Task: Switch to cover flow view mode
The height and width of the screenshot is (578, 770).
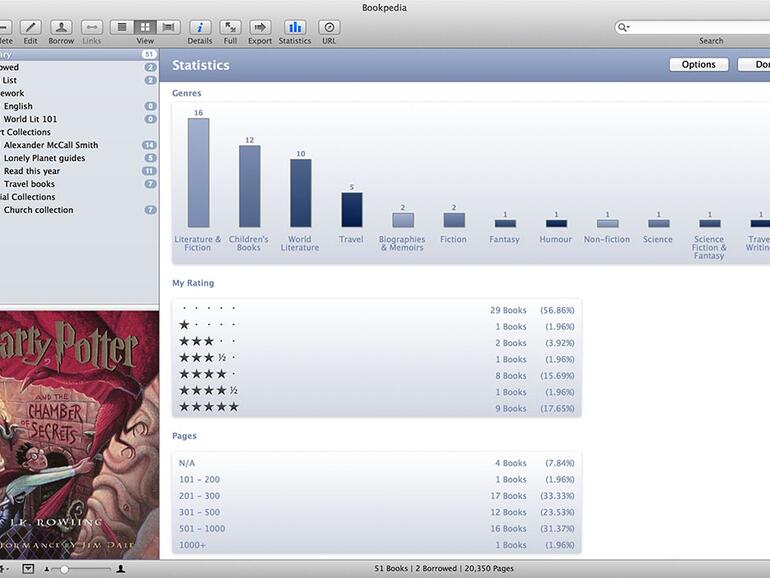Action: coord(169,27)
